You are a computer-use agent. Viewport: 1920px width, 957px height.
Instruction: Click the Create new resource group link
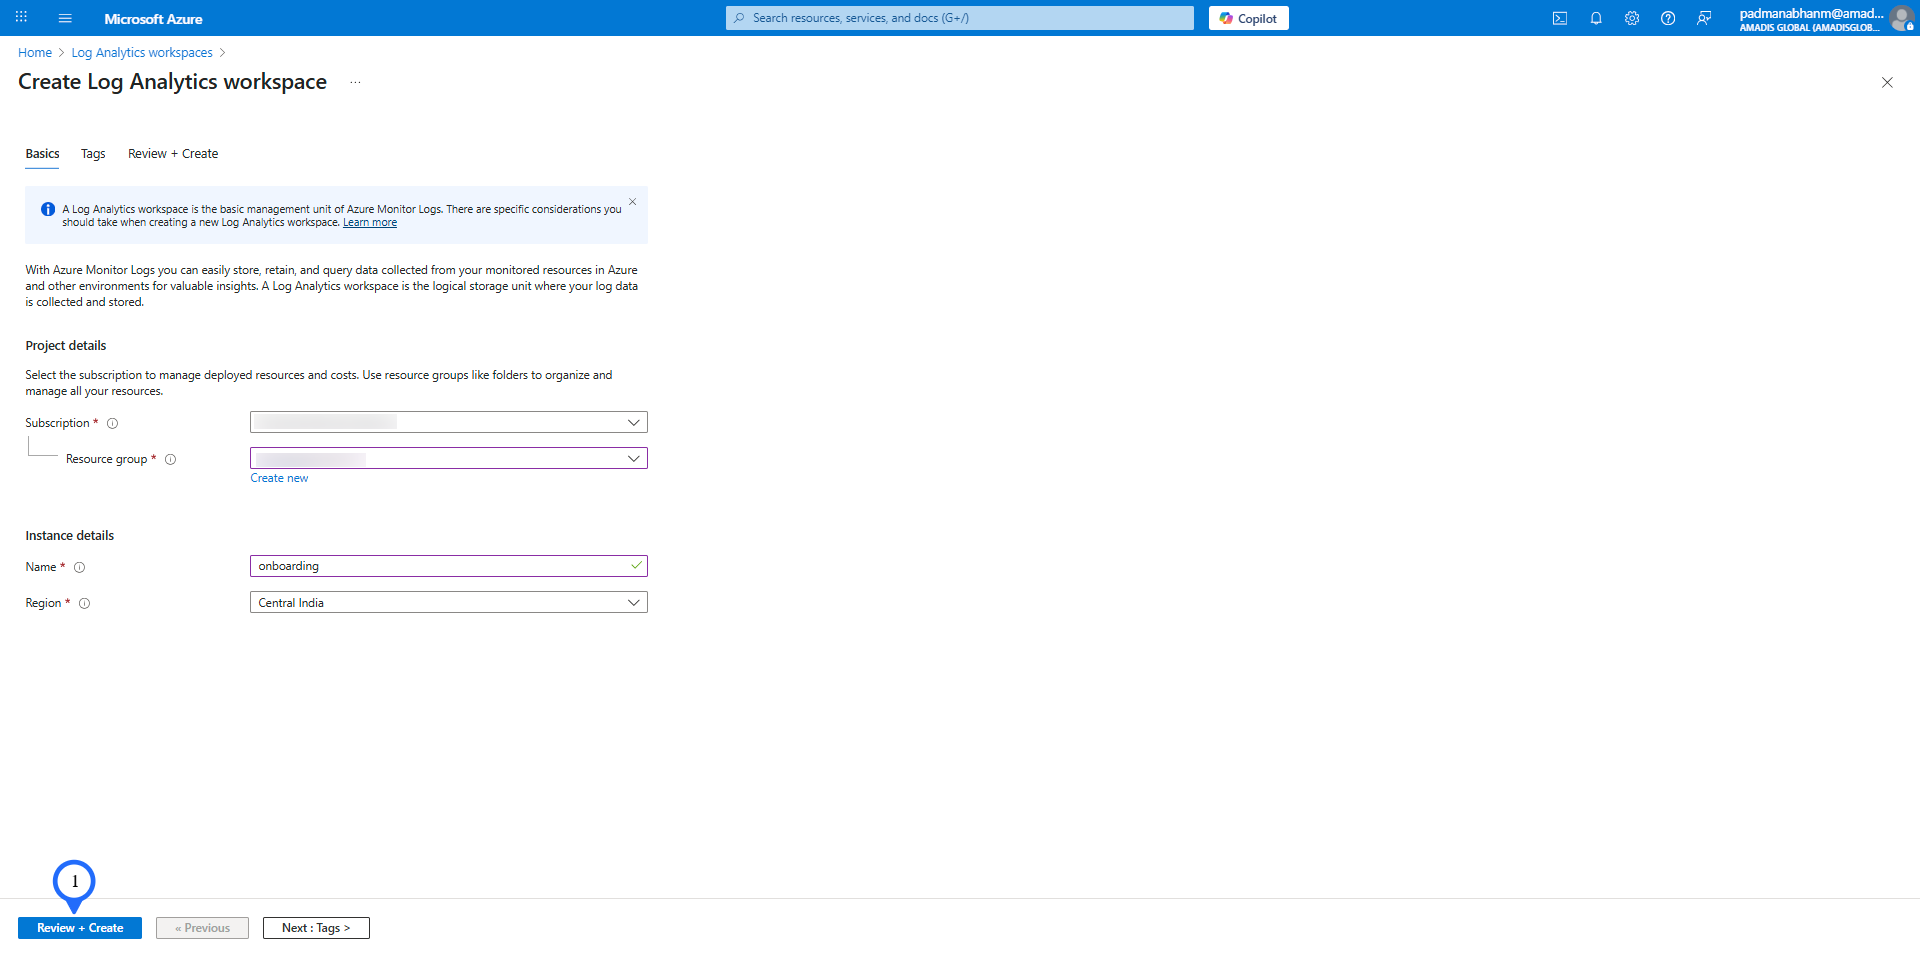click(279, 478)
